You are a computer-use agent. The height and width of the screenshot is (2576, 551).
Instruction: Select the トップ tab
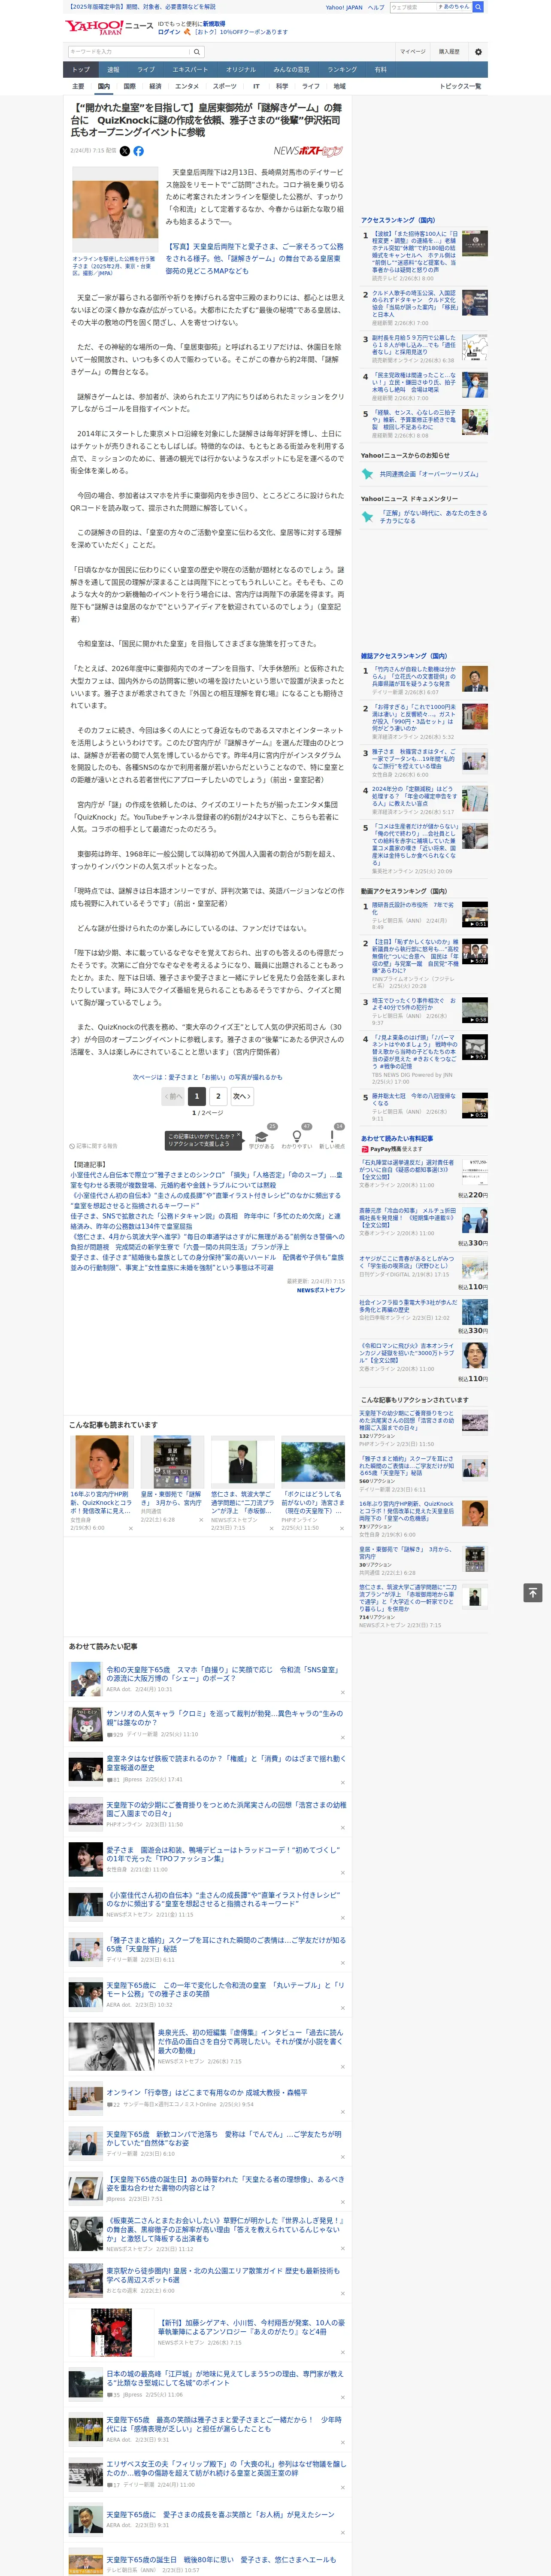coord(81,70)
